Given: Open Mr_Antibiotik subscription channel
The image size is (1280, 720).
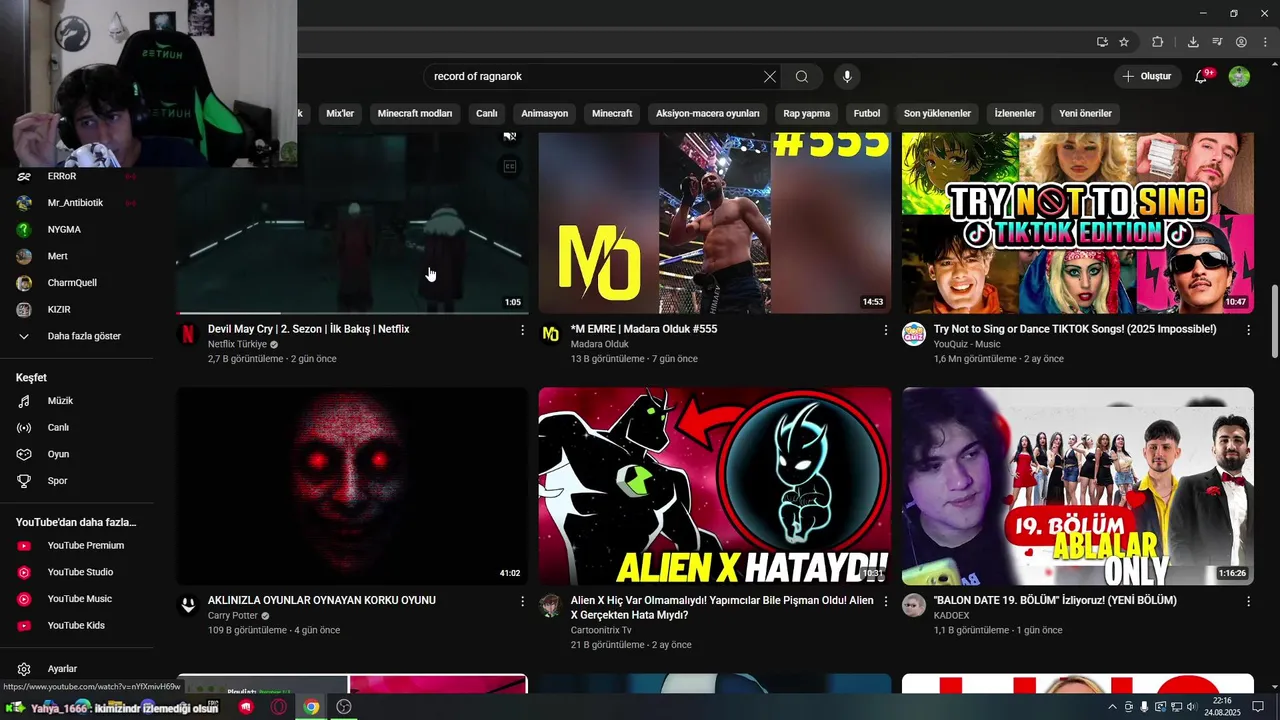Looking at the screenshot, I should [77, 203].
